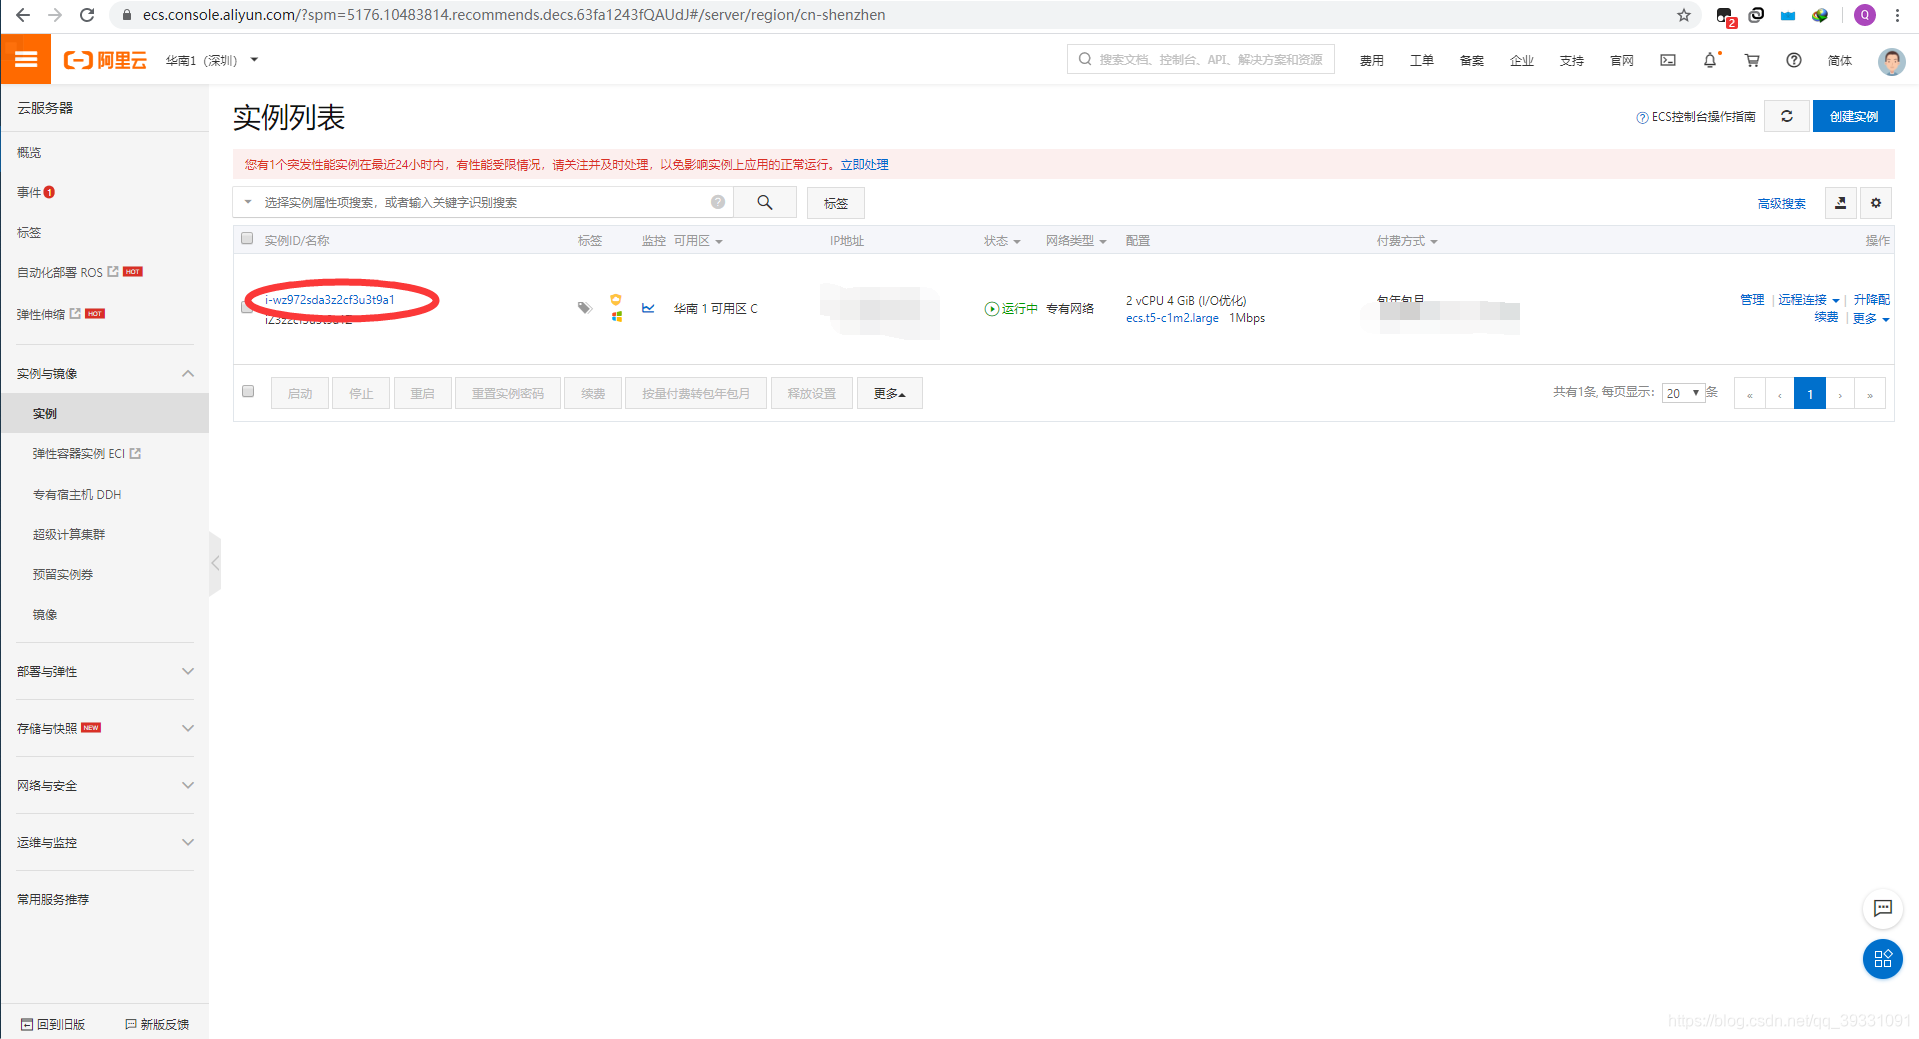Click the security shield icon of the instance
The height and width of the screenshot is (1039, 1919).
(x=616, y=299)
